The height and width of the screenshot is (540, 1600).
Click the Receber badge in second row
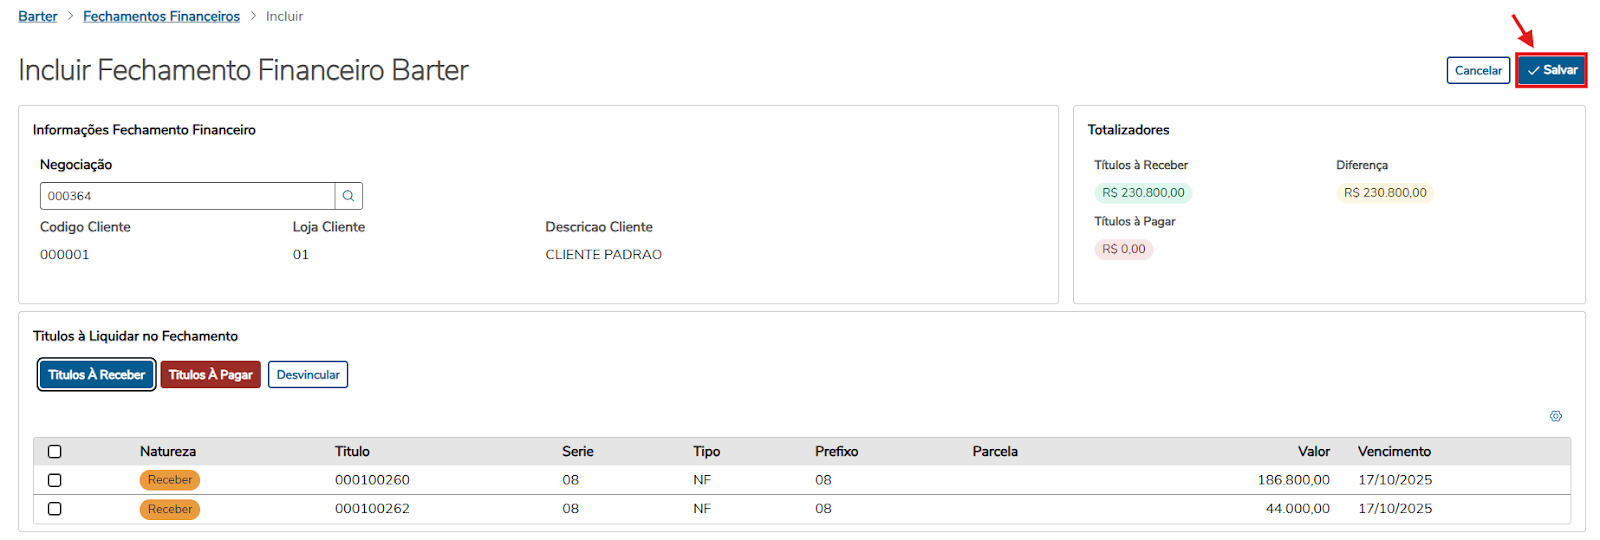coord(170,509)
